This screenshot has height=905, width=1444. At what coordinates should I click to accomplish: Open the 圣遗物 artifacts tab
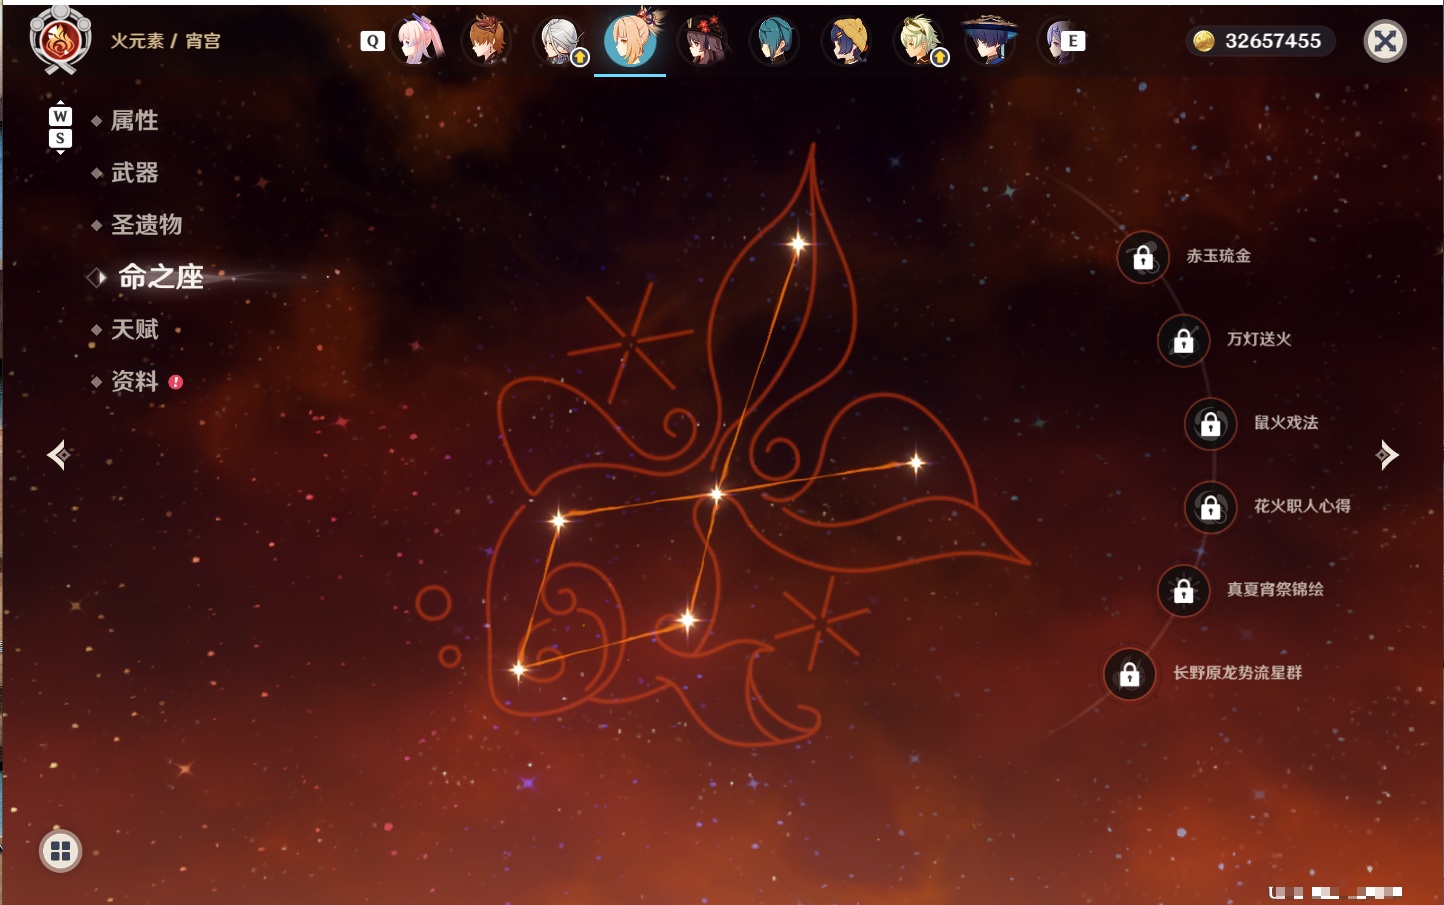coord(146,225)
